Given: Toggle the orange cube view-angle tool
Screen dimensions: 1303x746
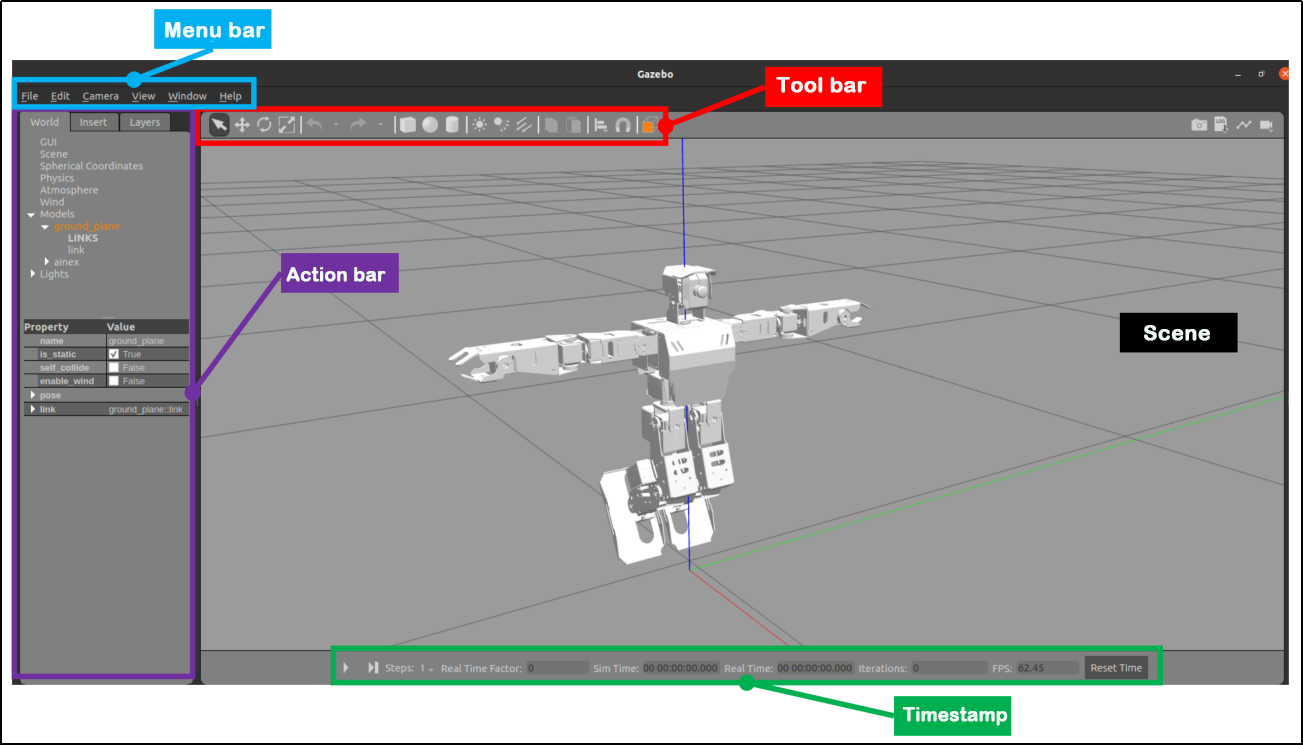Looking at the screenshot, I should (x=650, y=125).
